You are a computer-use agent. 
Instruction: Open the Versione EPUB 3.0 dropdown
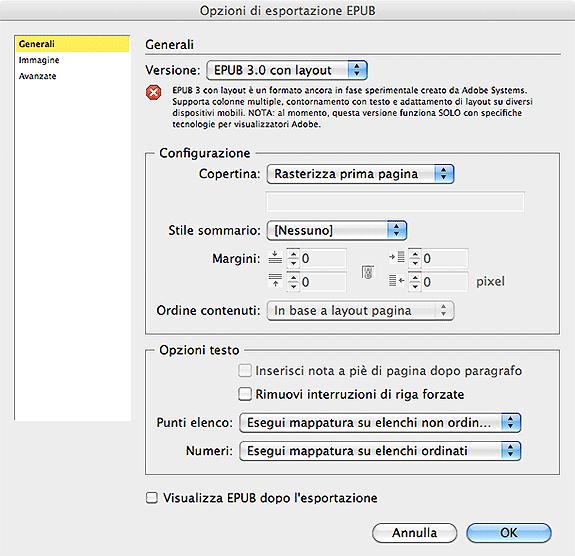tap(287, 70)
